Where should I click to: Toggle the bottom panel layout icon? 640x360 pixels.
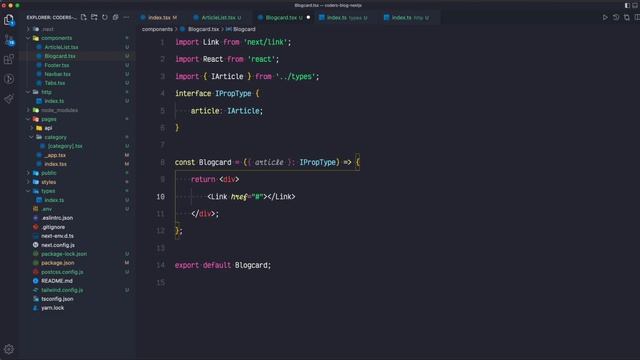[636, 5]
